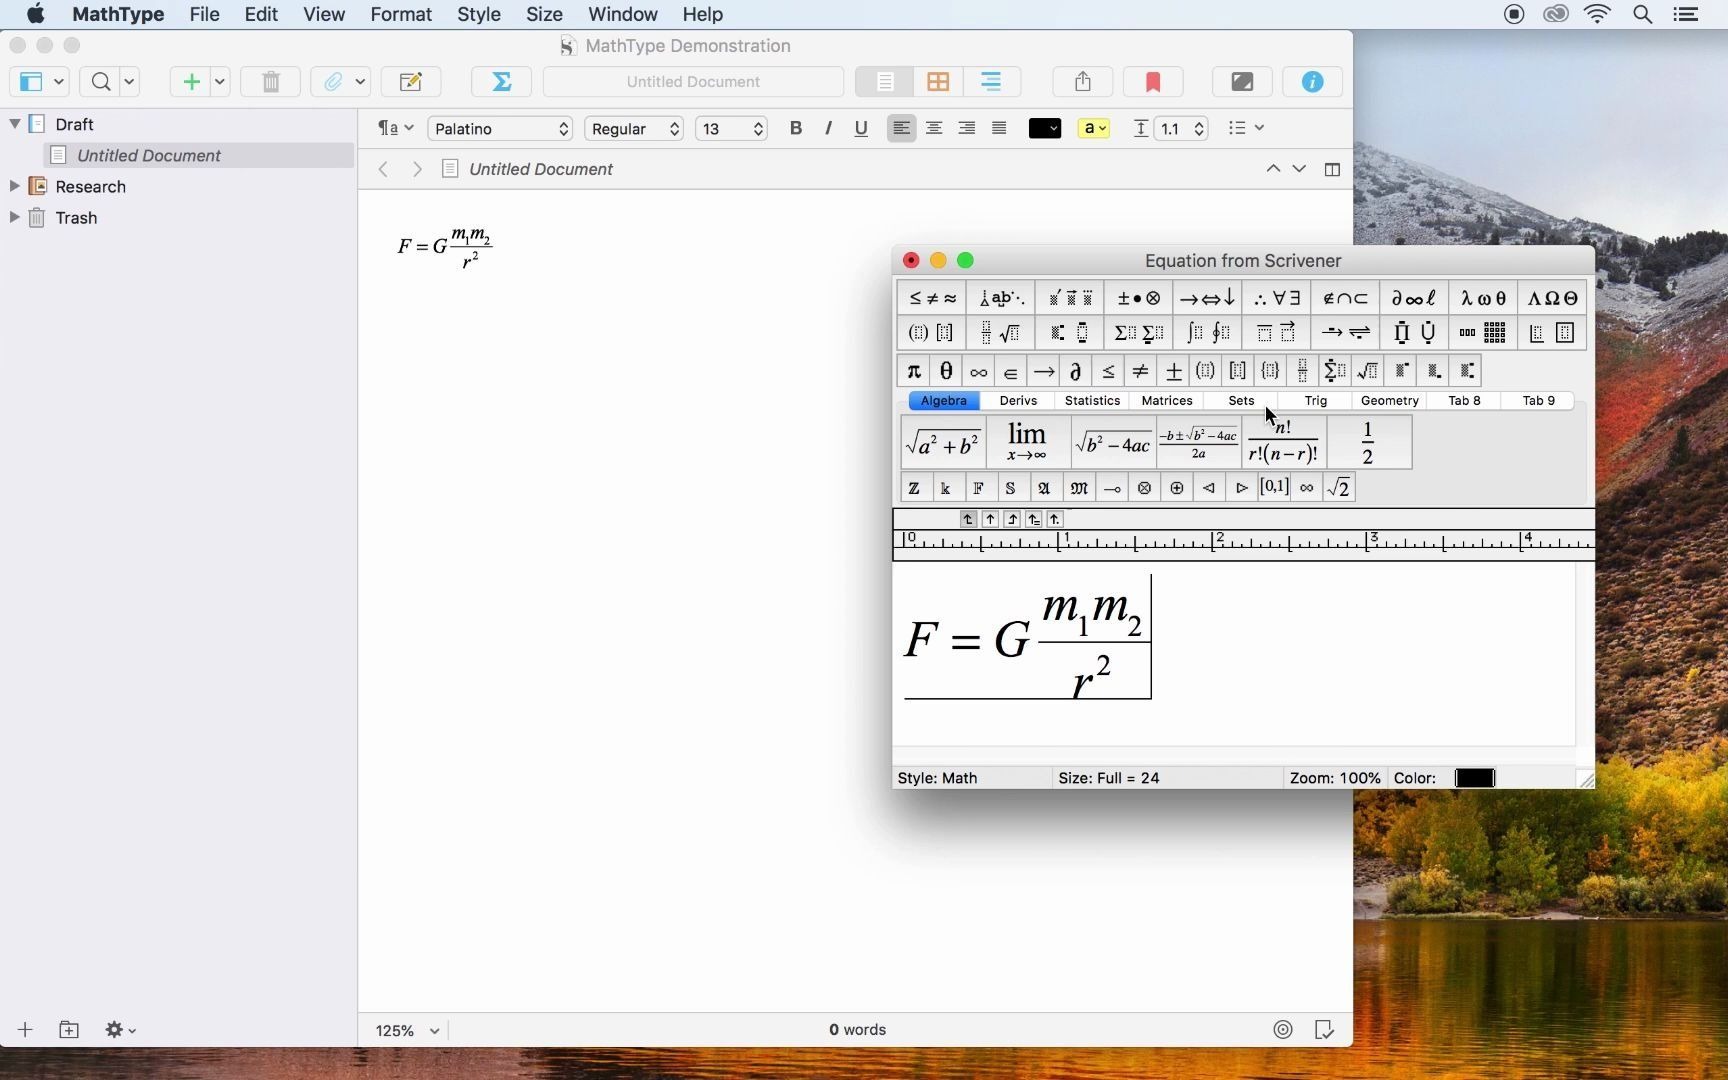
Task: Set text alignment to left
Action: pos(901,128)
